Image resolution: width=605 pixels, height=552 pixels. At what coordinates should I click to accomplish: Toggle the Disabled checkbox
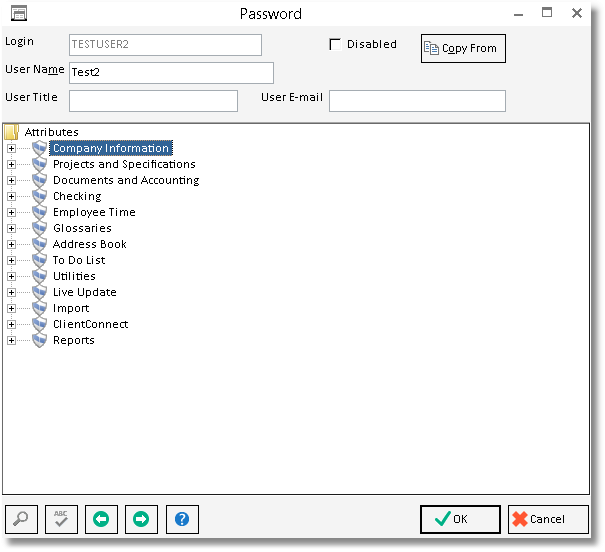(x=335, y=44)
